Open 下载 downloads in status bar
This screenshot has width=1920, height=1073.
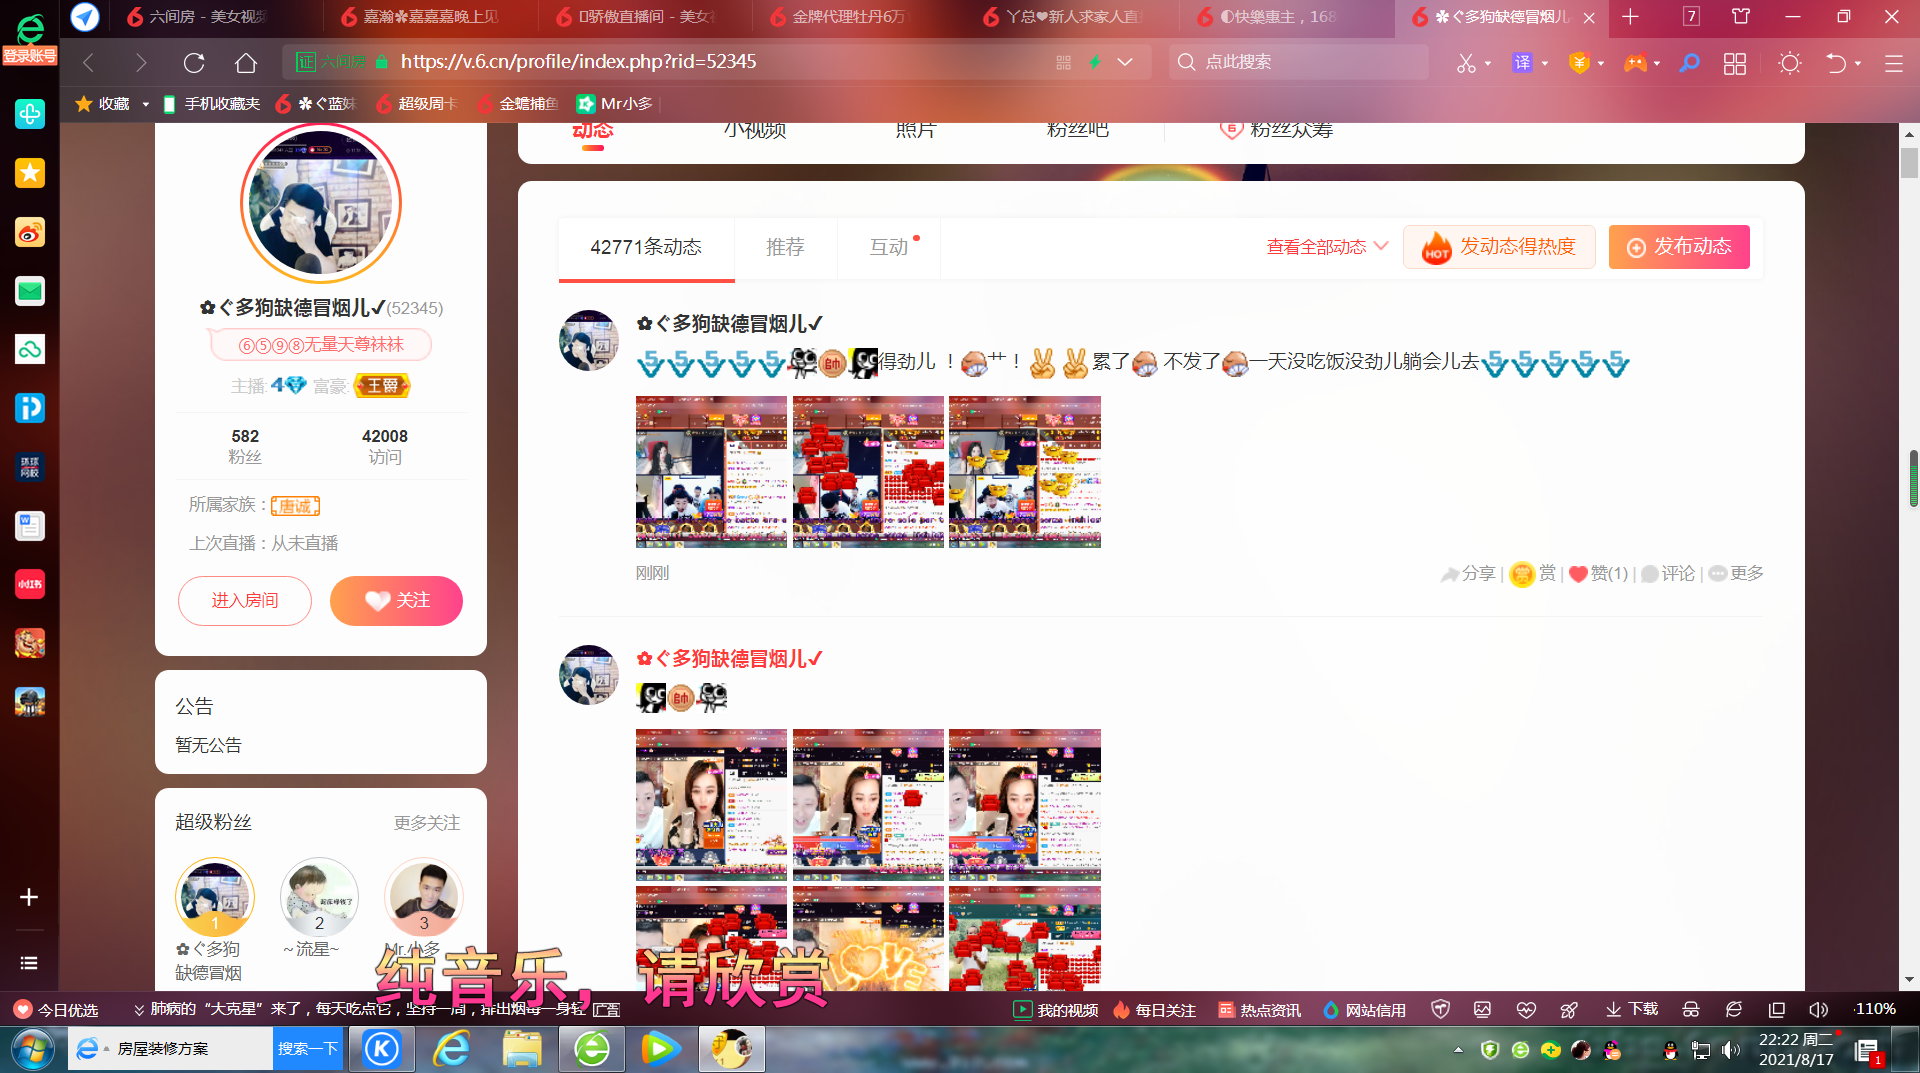coord(1632,1010)
